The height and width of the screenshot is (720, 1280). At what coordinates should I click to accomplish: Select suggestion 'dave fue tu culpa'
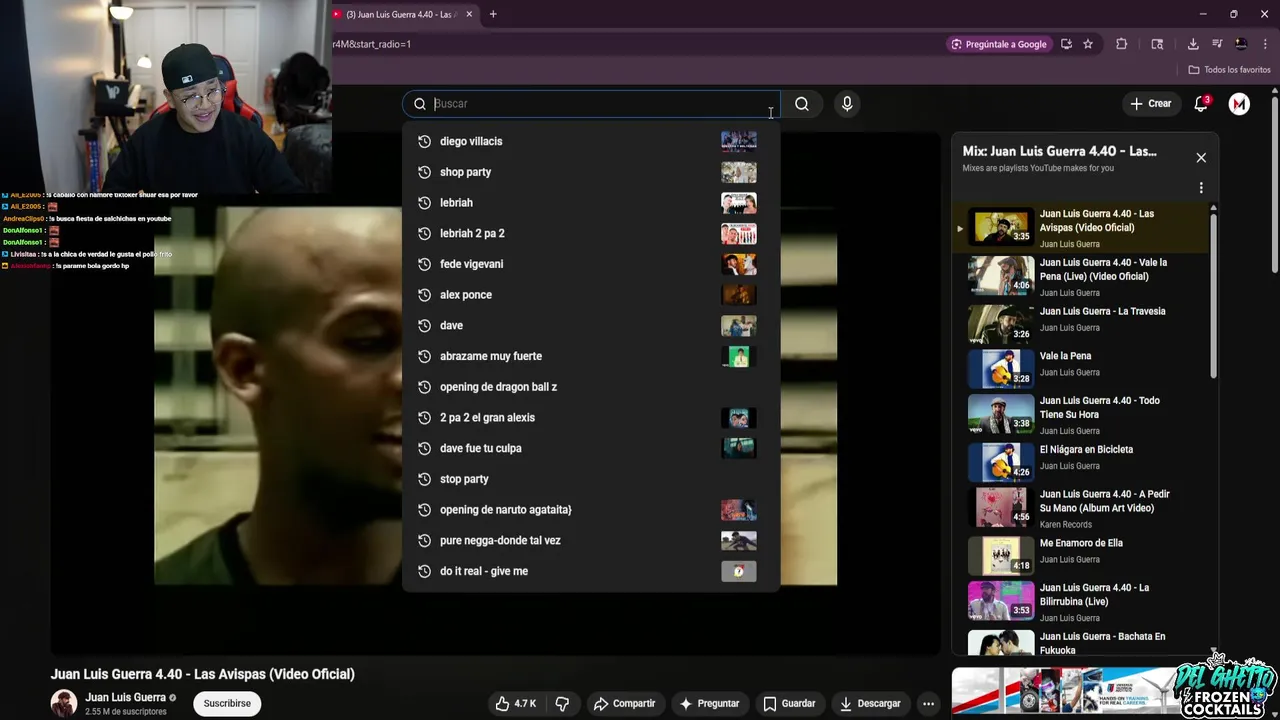coord(590,448)
